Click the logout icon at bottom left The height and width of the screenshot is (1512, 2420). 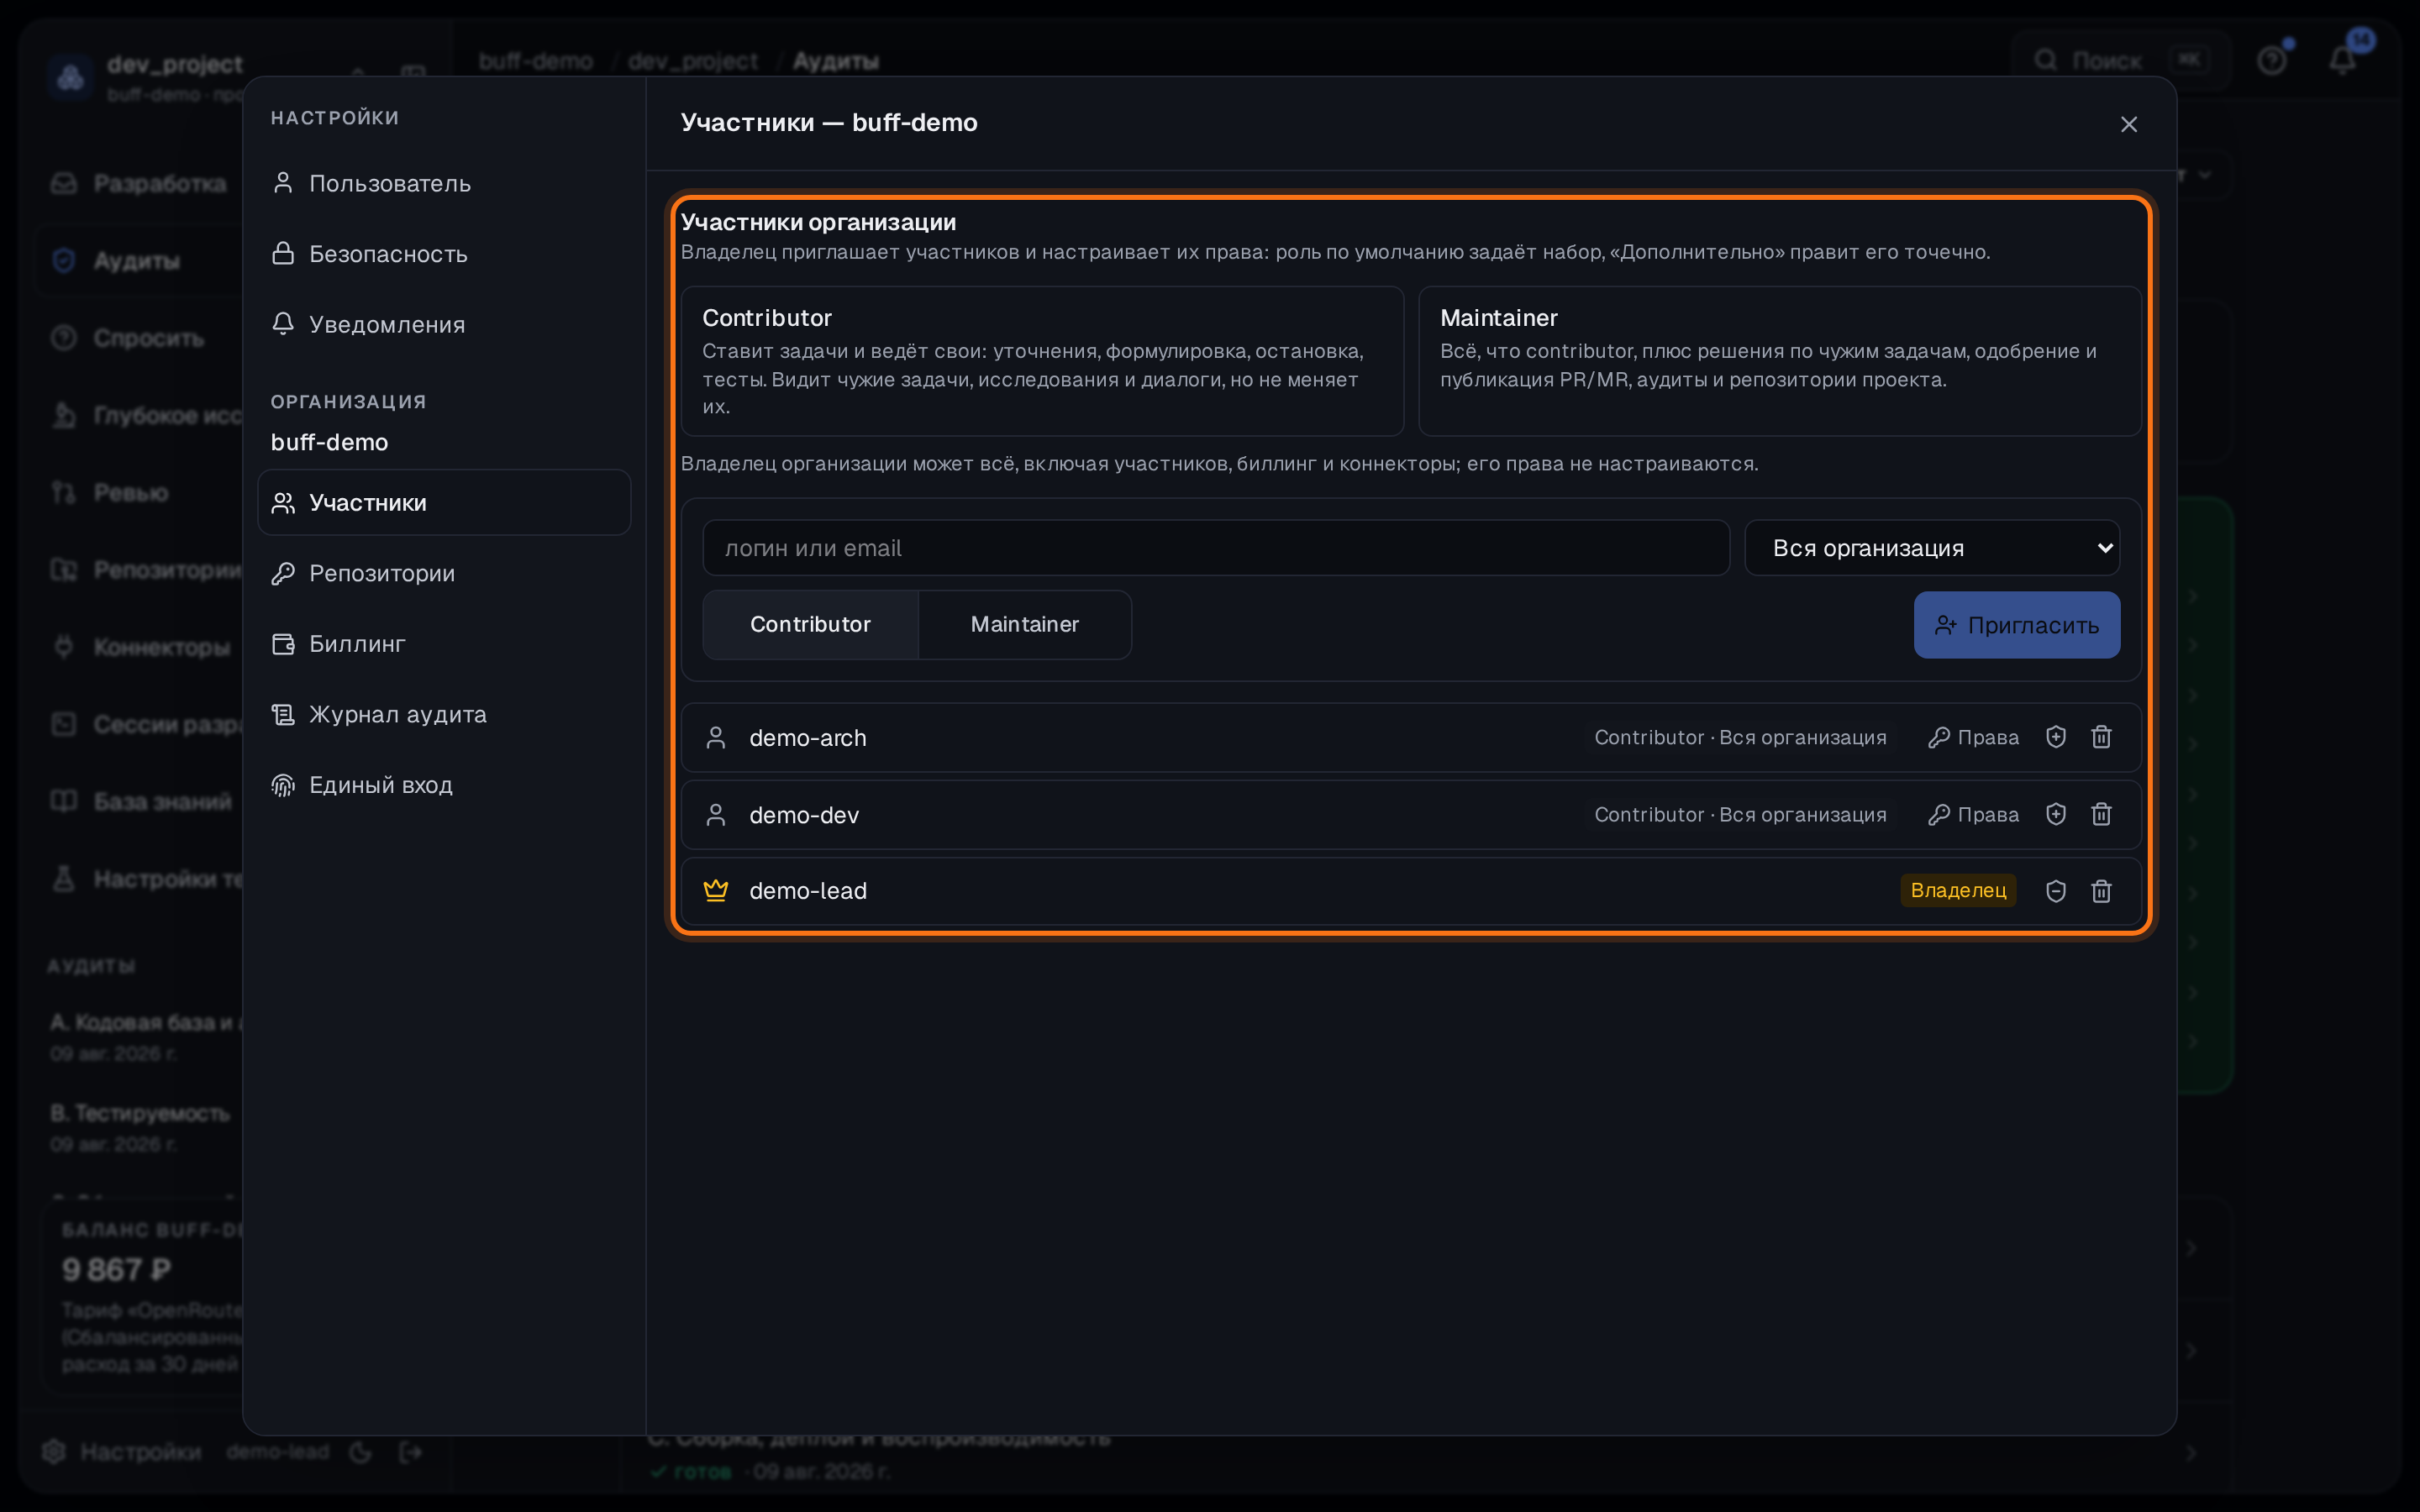click(x=411, y=1452)
